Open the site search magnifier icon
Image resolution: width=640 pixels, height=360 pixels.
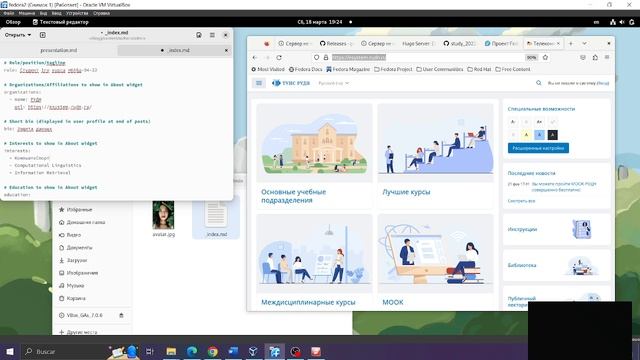[x=539, y=83]
